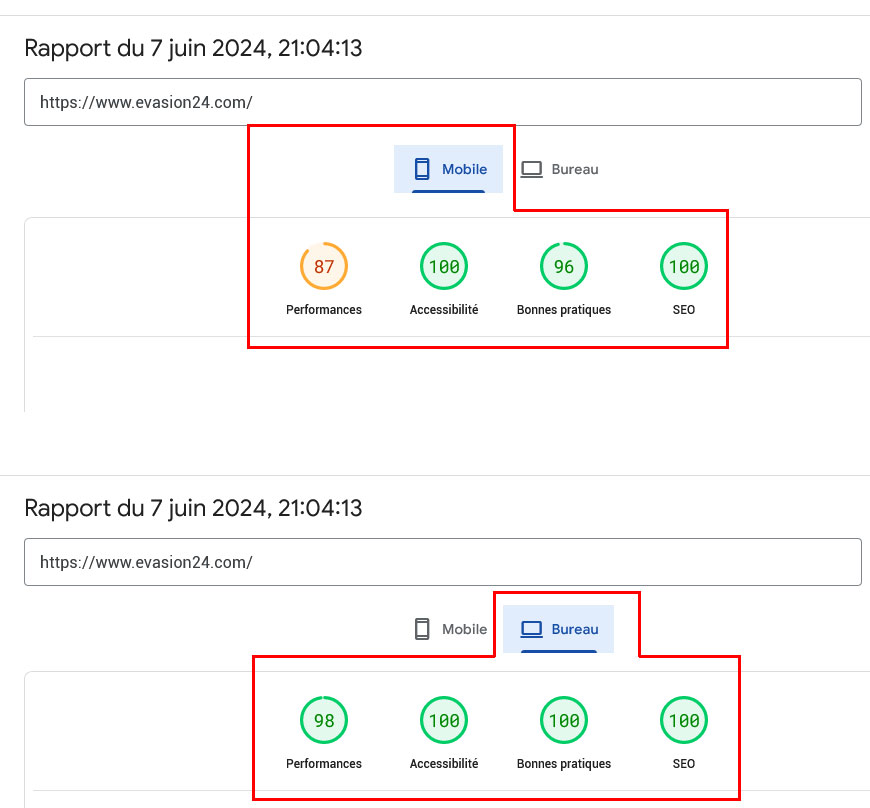Viewport: 870px width, 808px height.
Task: Click the SEO label in the mobile report
Action: 684,310
